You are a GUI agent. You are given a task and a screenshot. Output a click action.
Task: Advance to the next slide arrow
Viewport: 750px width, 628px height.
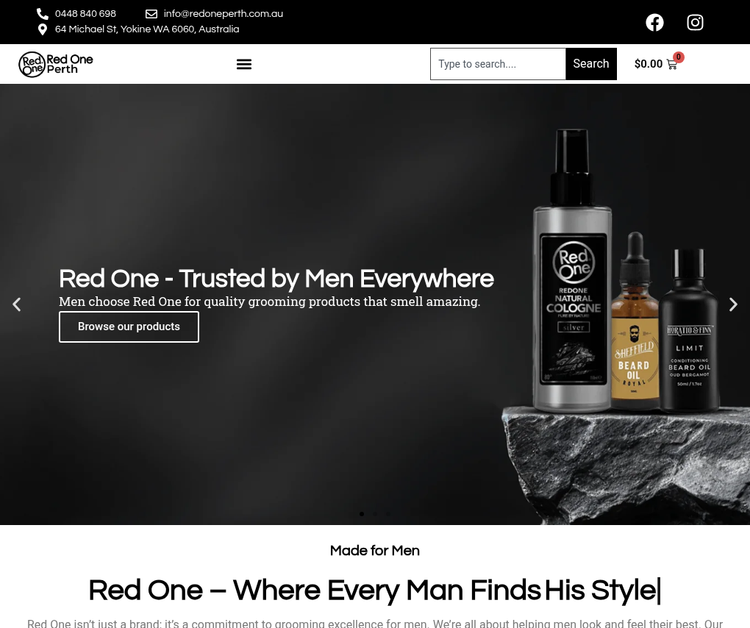point(733,305)
